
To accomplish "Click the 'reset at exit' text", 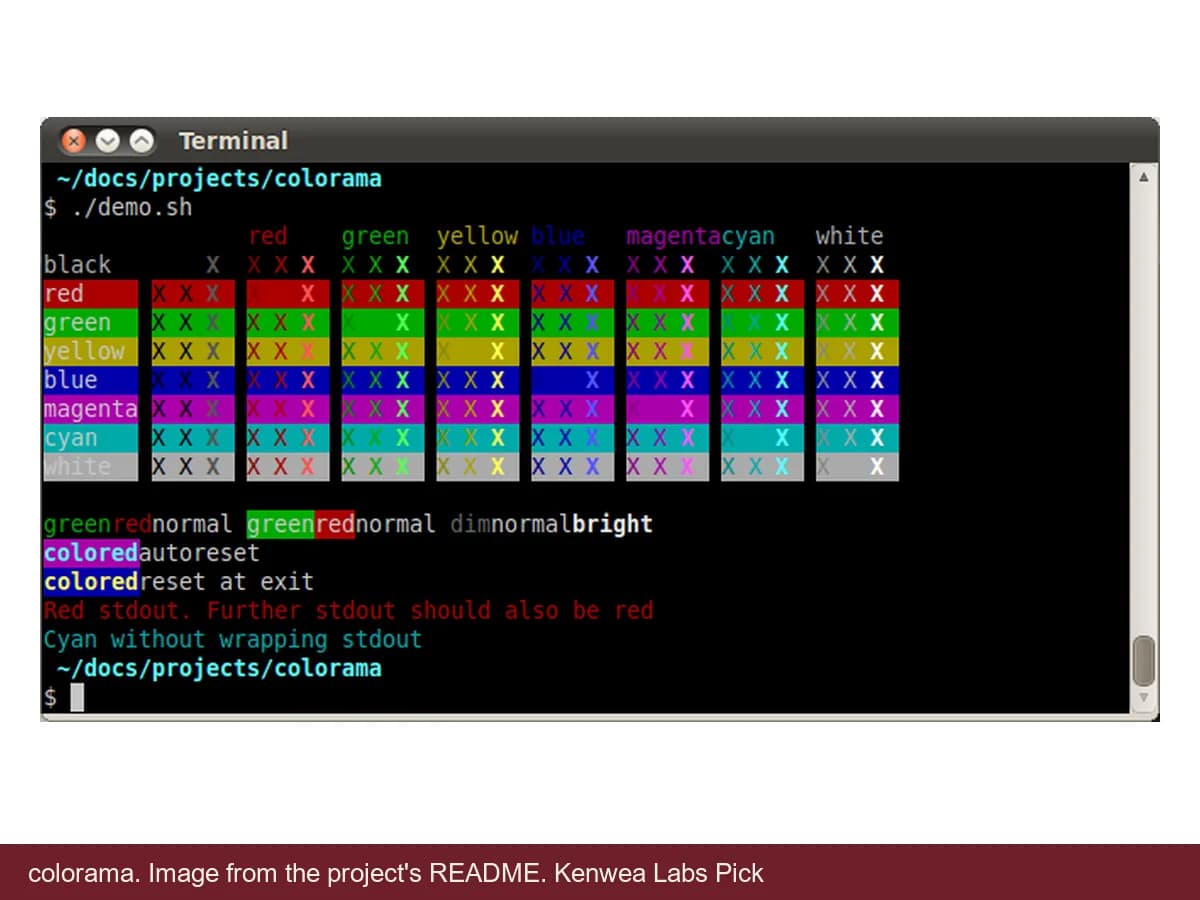I will click(x=226, y=581).
